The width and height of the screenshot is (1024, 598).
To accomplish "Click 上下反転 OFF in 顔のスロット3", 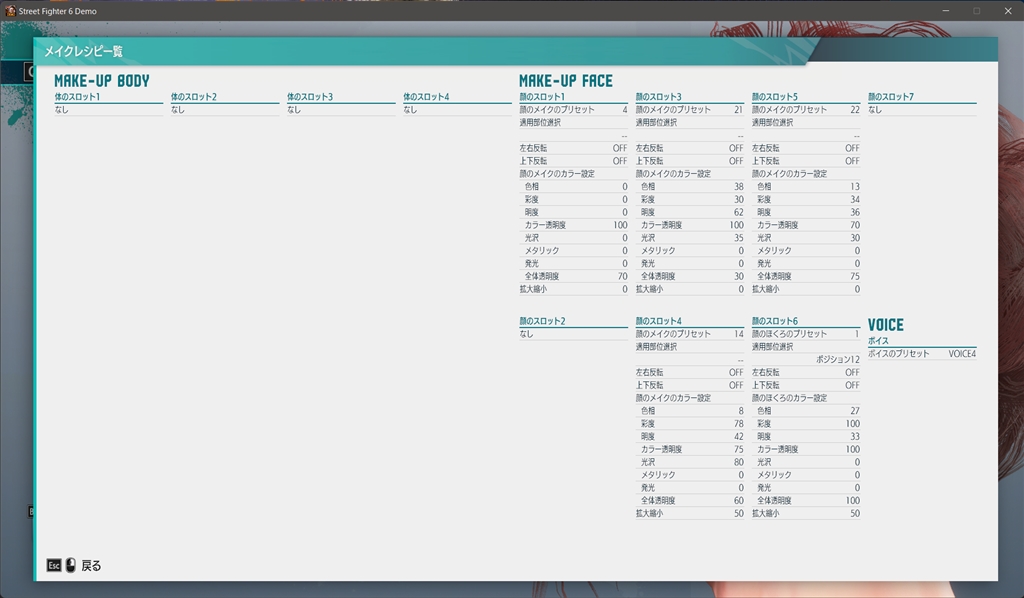I will pyautogui.click(x=690, y=161).
